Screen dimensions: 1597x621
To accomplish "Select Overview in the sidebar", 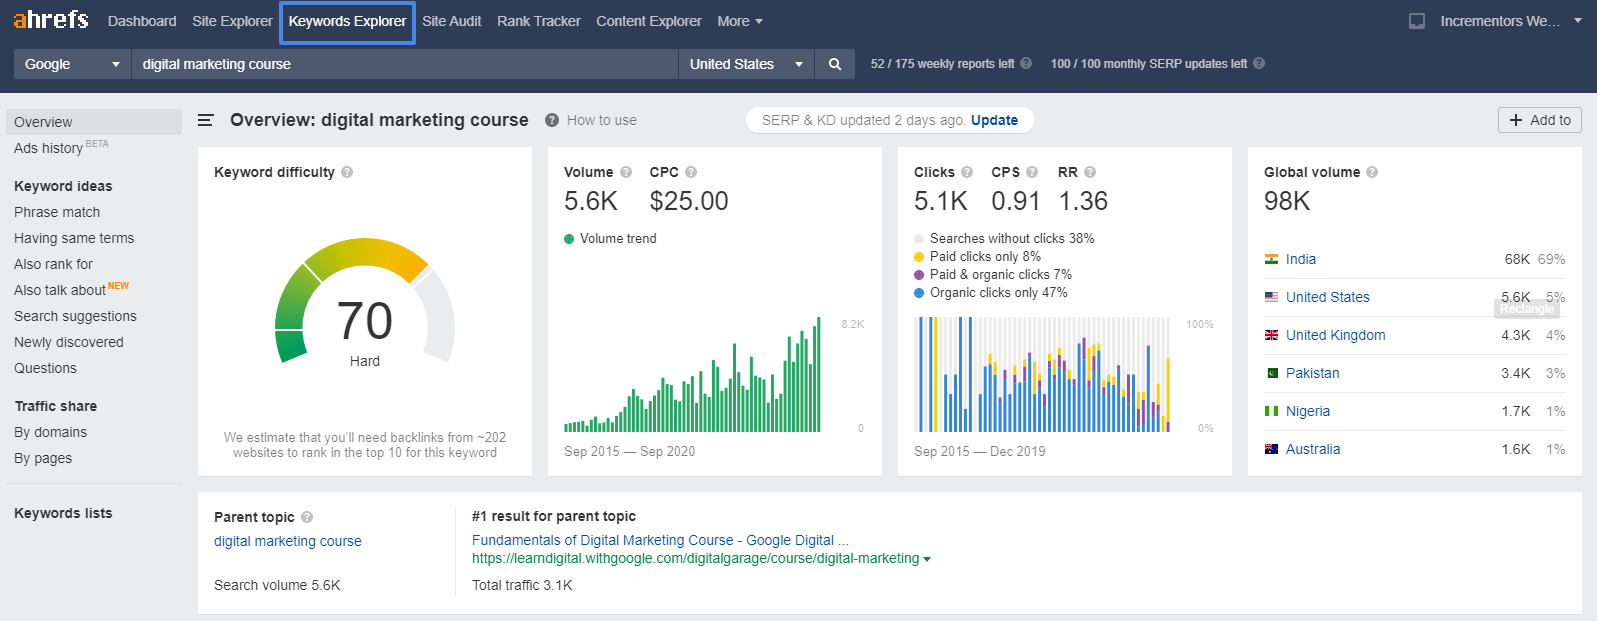I will click(94, 122).
